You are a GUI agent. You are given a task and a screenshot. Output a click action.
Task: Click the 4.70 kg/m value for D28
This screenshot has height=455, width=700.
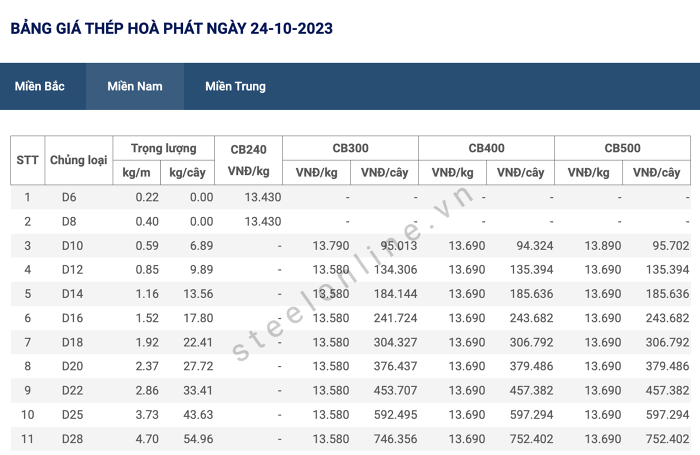pos(147,439)
